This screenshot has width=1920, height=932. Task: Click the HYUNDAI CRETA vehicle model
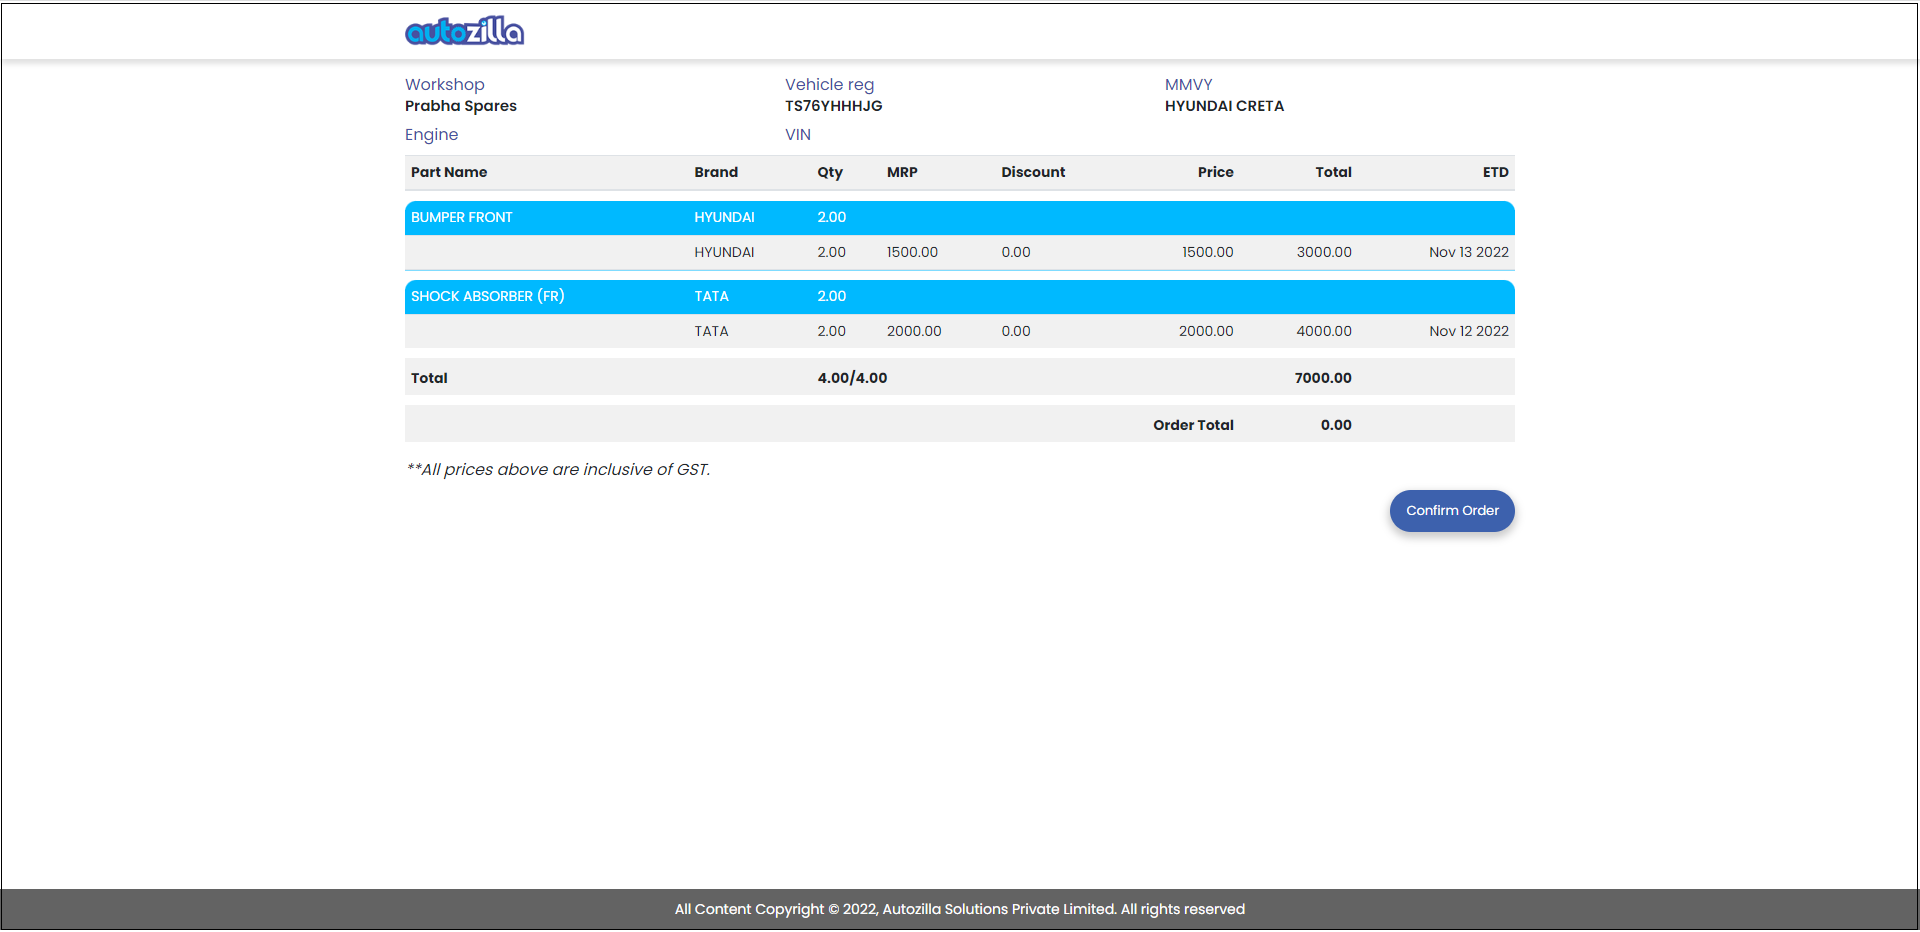pos(1224,106)
